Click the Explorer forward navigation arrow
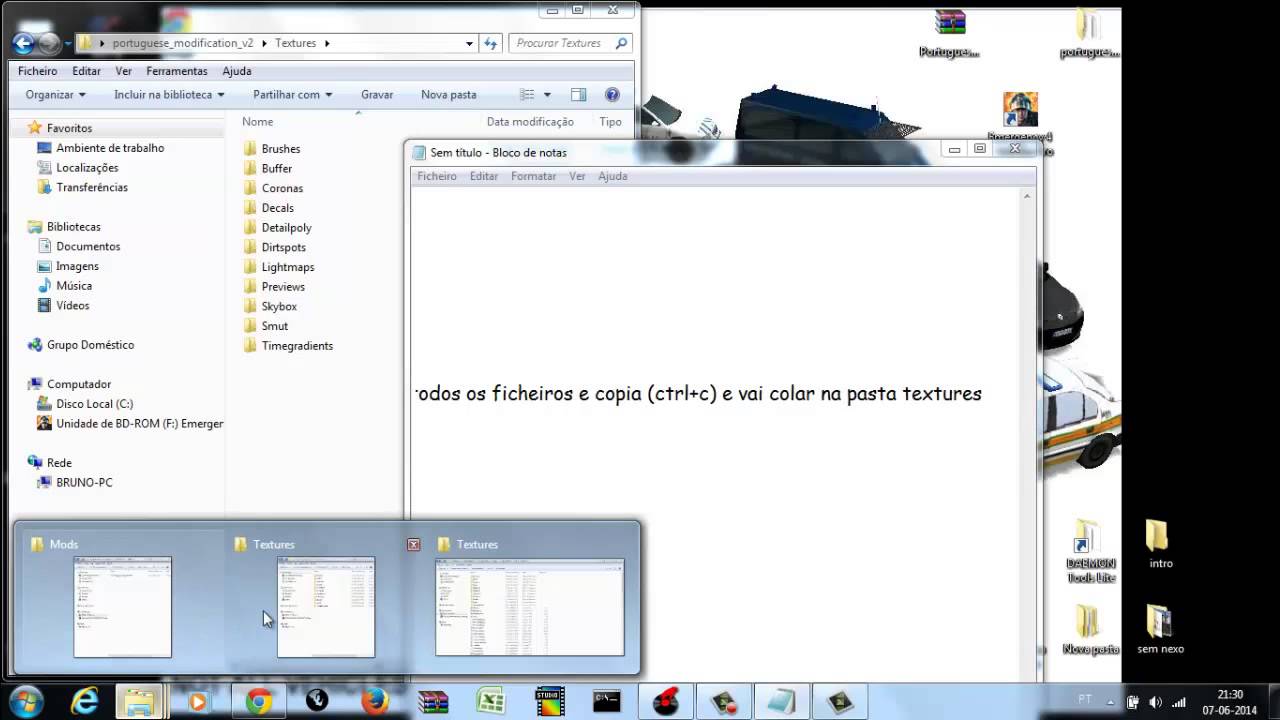 point(49,43)
